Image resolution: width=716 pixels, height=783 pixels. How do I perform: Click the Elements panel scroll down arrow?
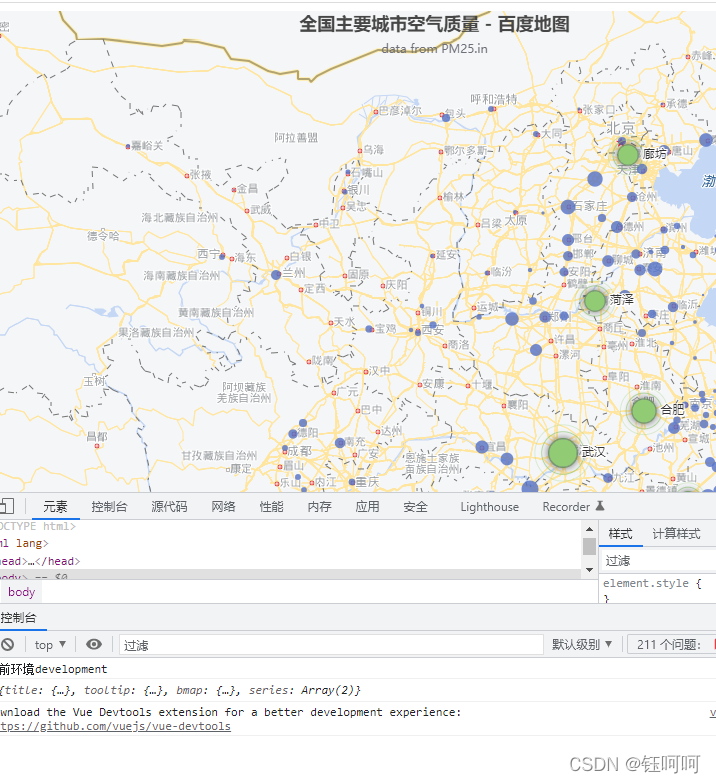tap(589, 570)
